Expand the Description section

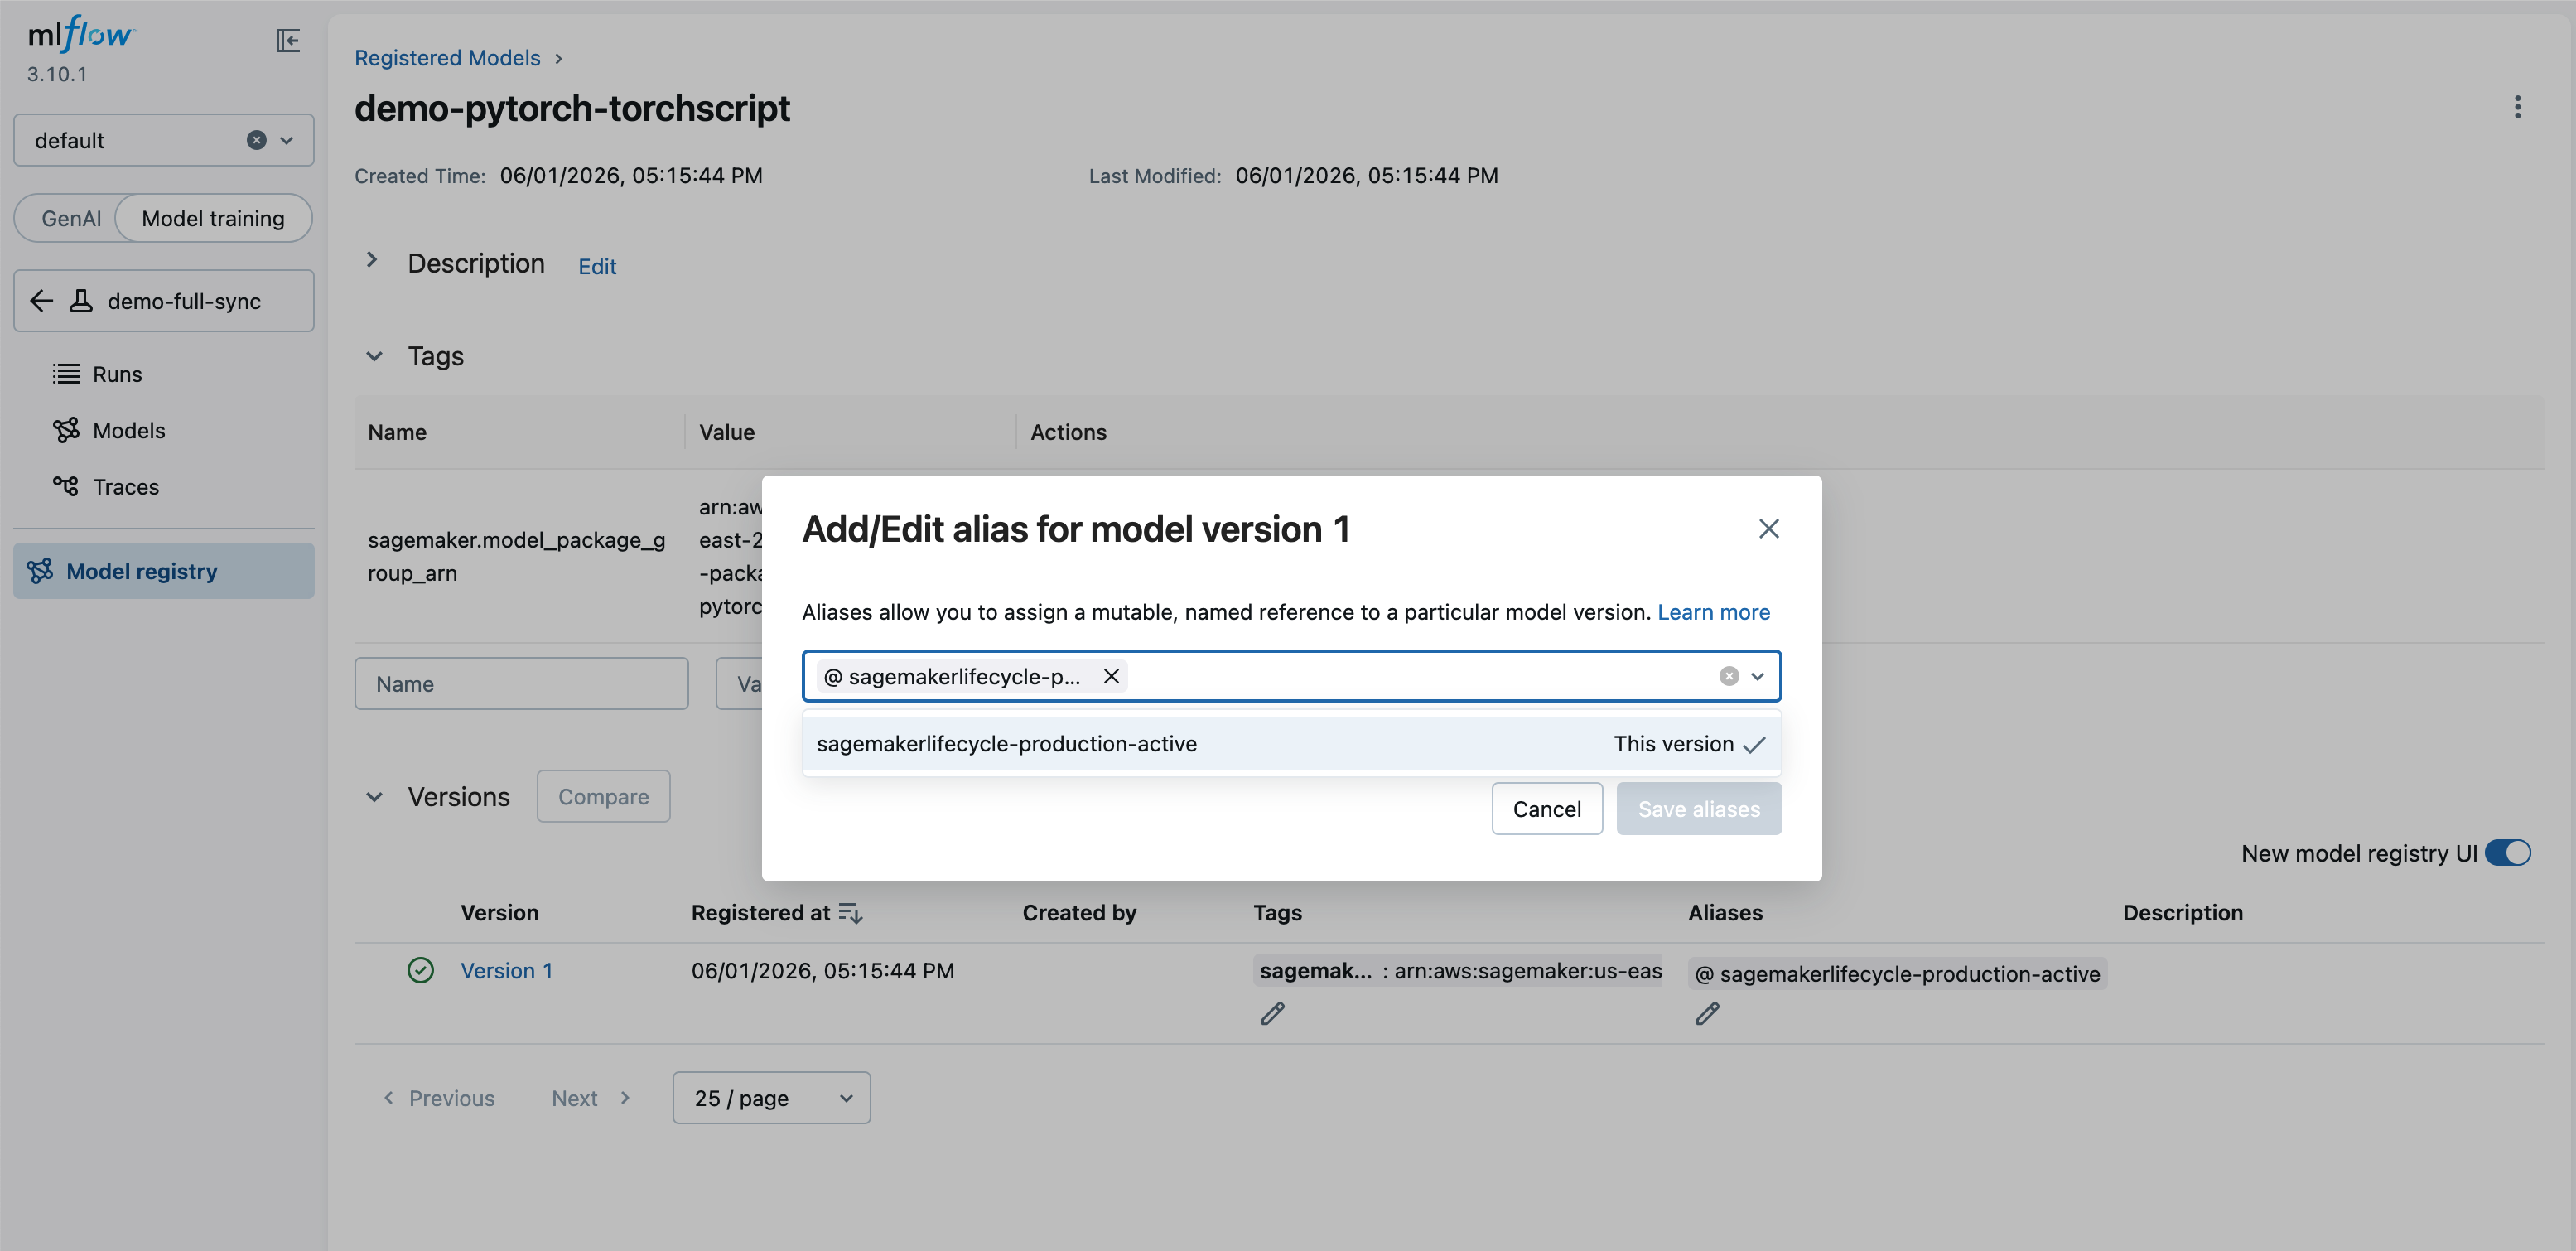coord(372,260)
